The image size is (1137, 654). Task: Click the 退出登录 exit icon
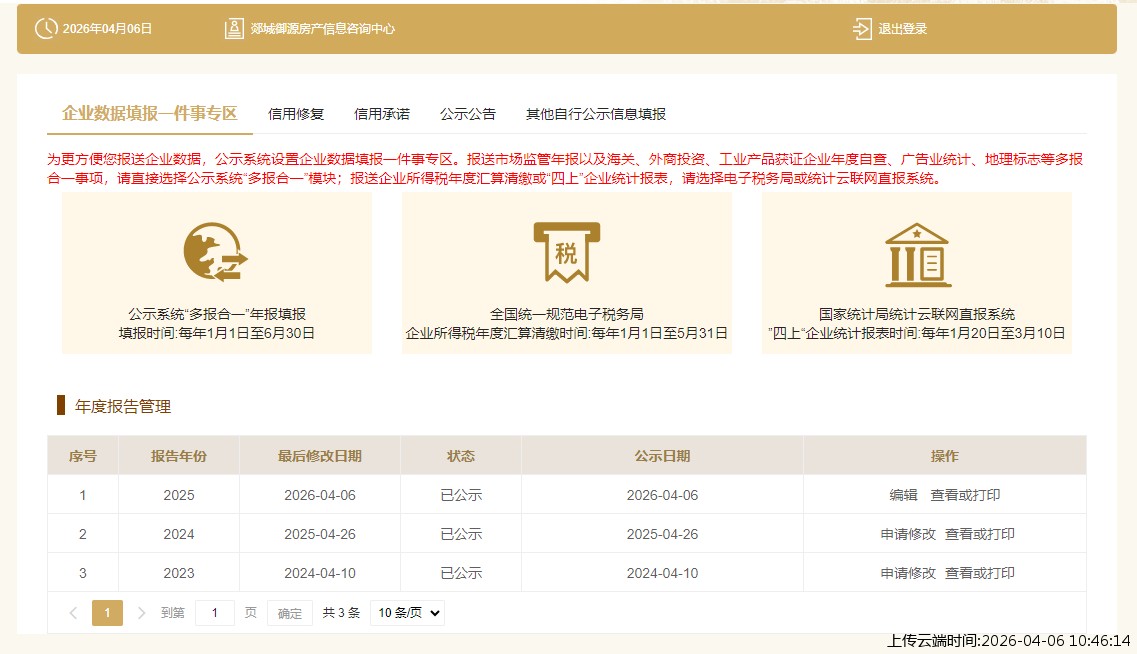859,29
